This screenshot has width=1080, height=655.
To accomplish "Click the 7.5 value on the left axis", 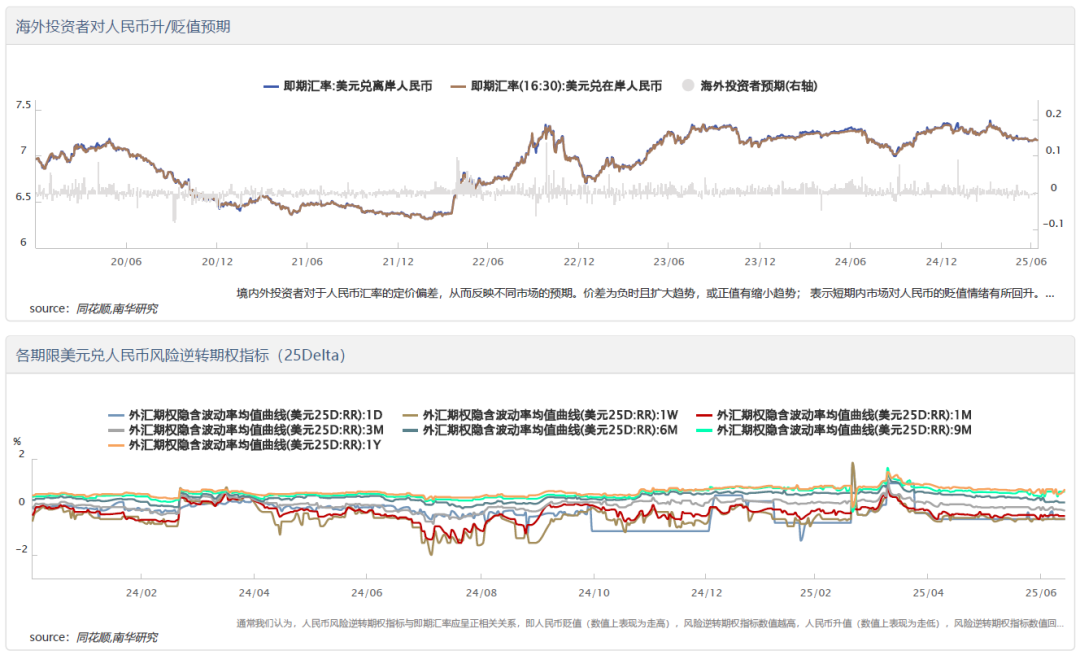I will coord(23,105).
